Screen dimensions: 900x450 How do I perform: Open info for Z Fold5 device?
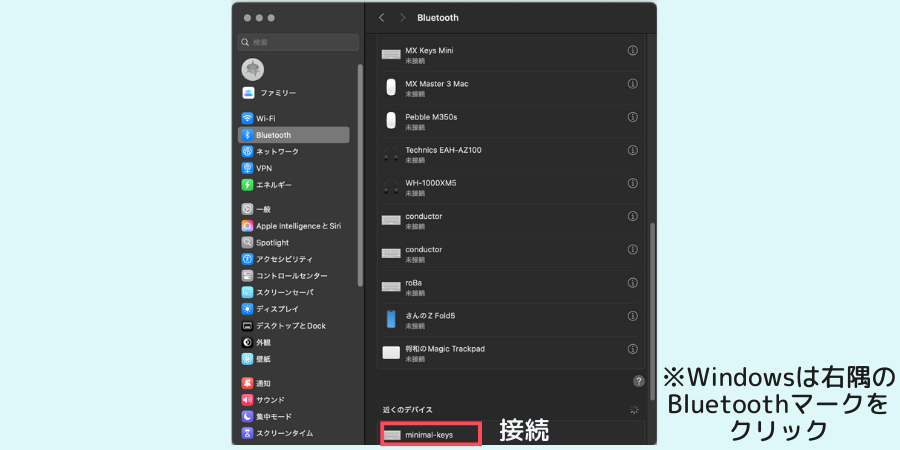[x=633, y=316]
